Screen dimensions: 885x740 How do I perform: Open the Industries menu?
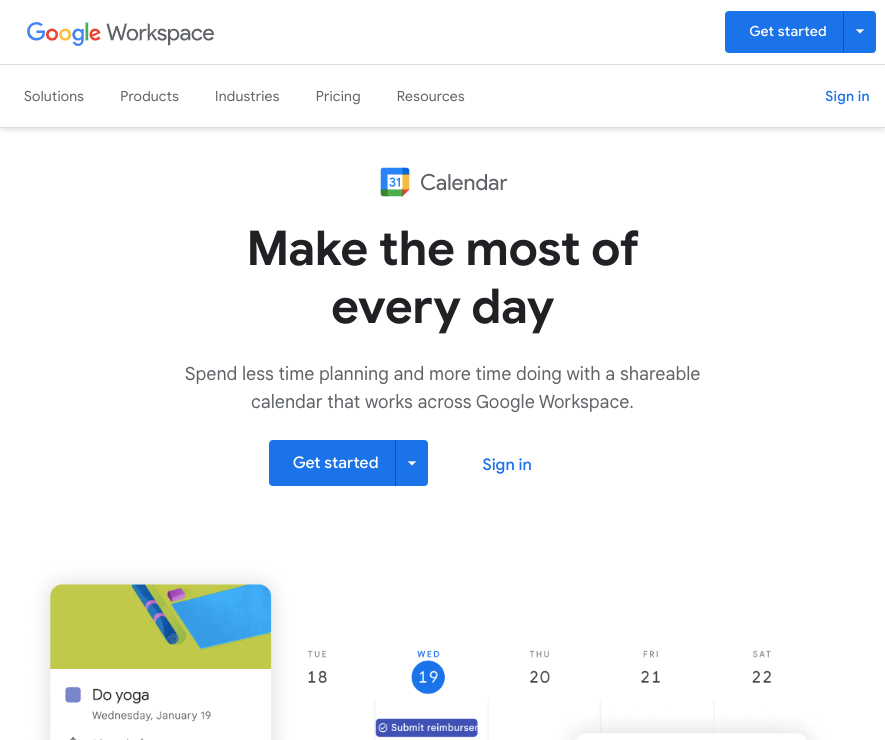(247, 96)
